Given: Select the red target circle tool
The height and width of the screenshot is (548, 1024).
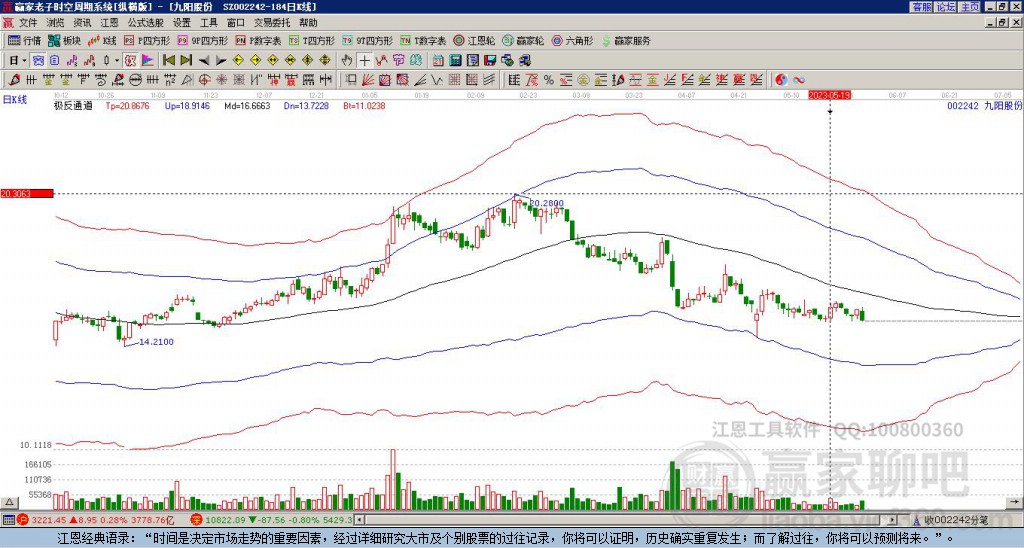Looking at the screenshot, I should point(204,80).
